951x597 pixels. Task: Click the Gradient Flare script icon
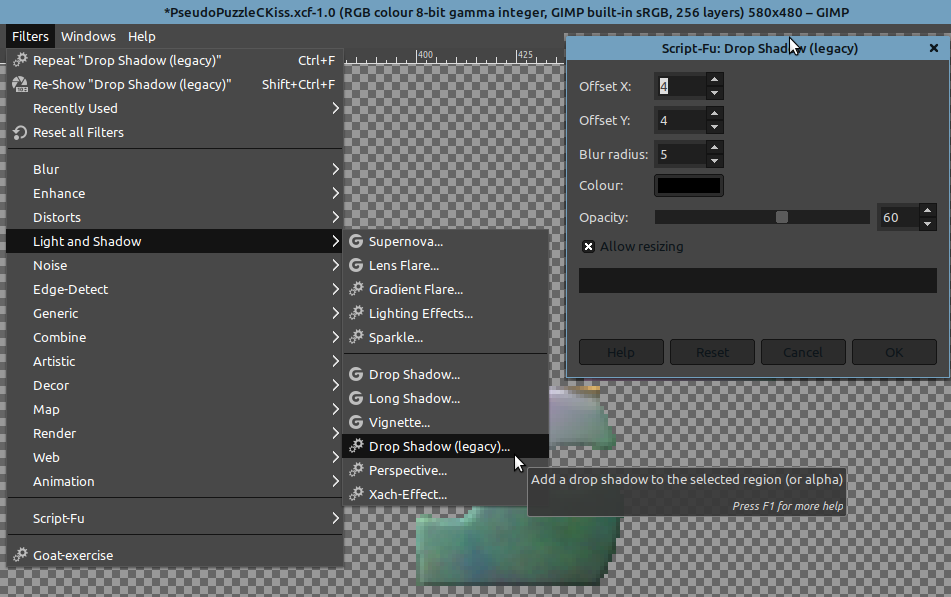pyautogui.click(x=355, y=289)
